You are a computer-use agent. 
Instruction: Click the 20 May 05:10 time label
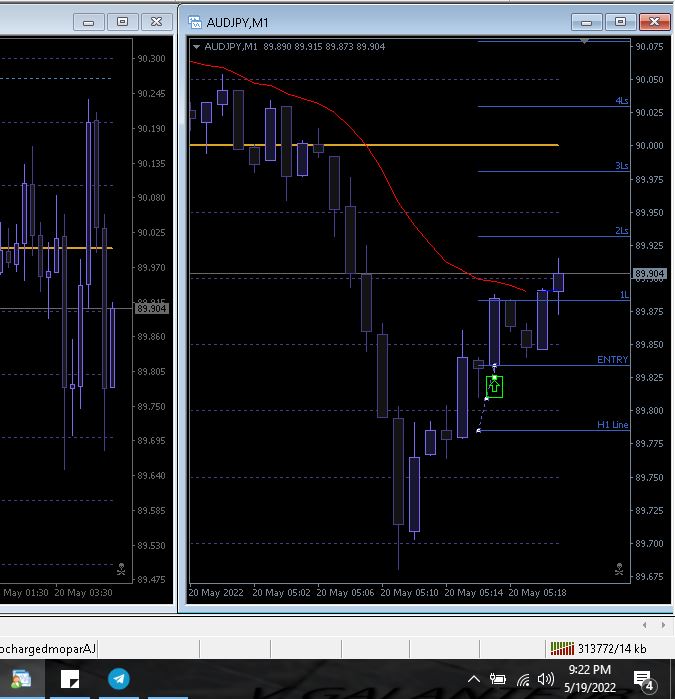click(409, 592)
